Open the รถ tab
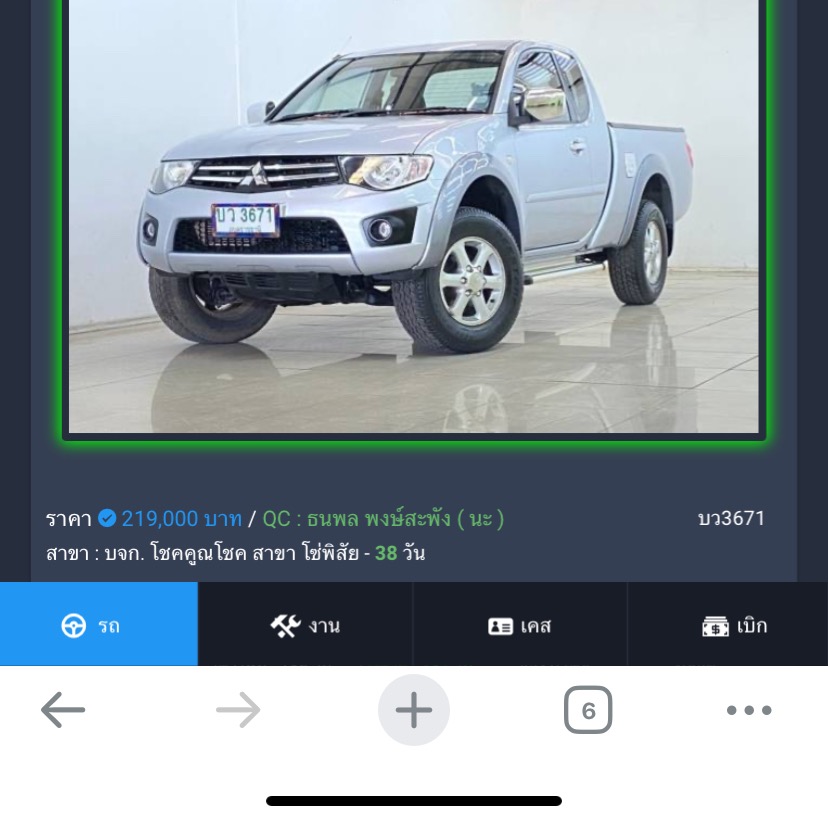 (99, 624)
